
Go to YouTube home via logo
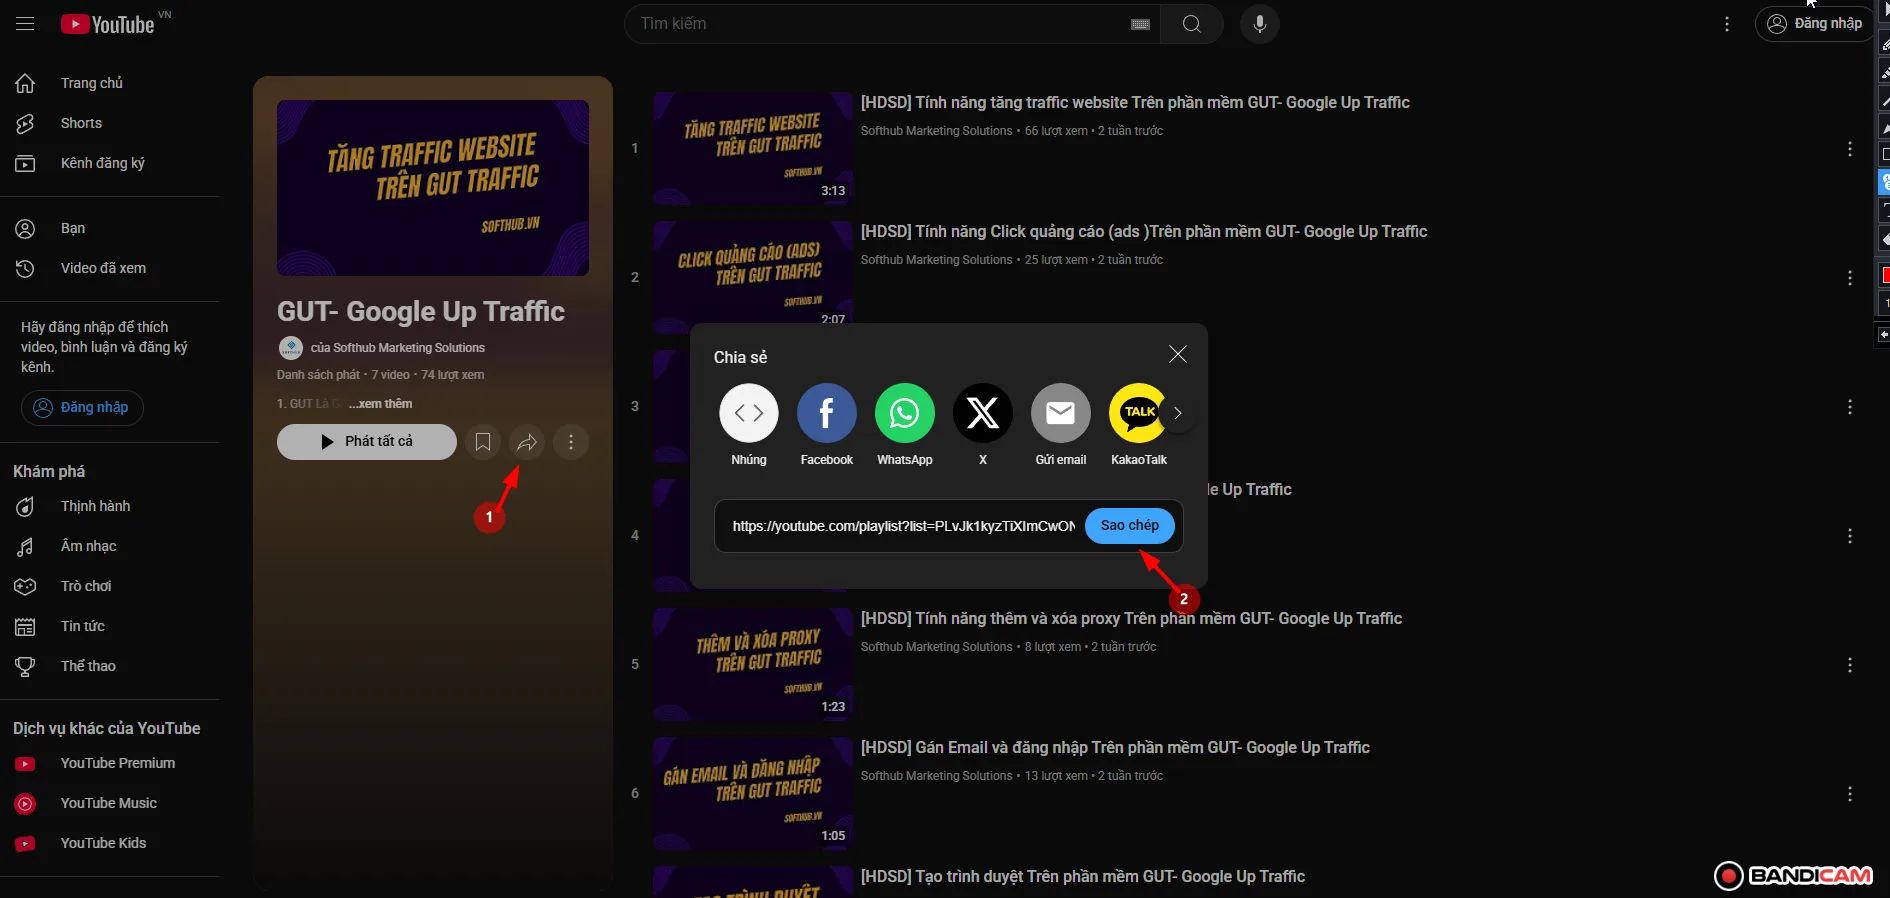[x=108, y=24]
